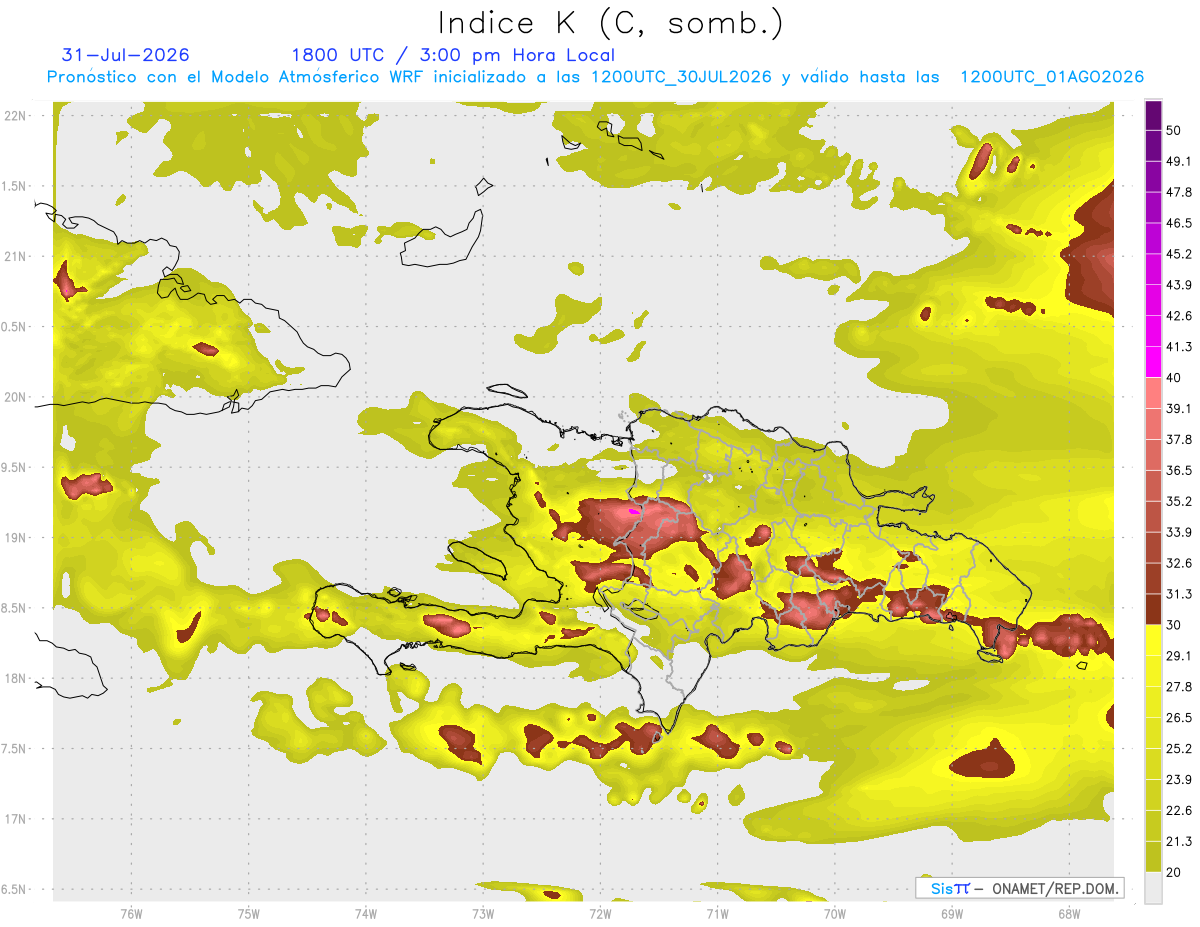Pick the dark brown color bar segment above 30
The image size is (1200, 927).
tap(1153, 609)
